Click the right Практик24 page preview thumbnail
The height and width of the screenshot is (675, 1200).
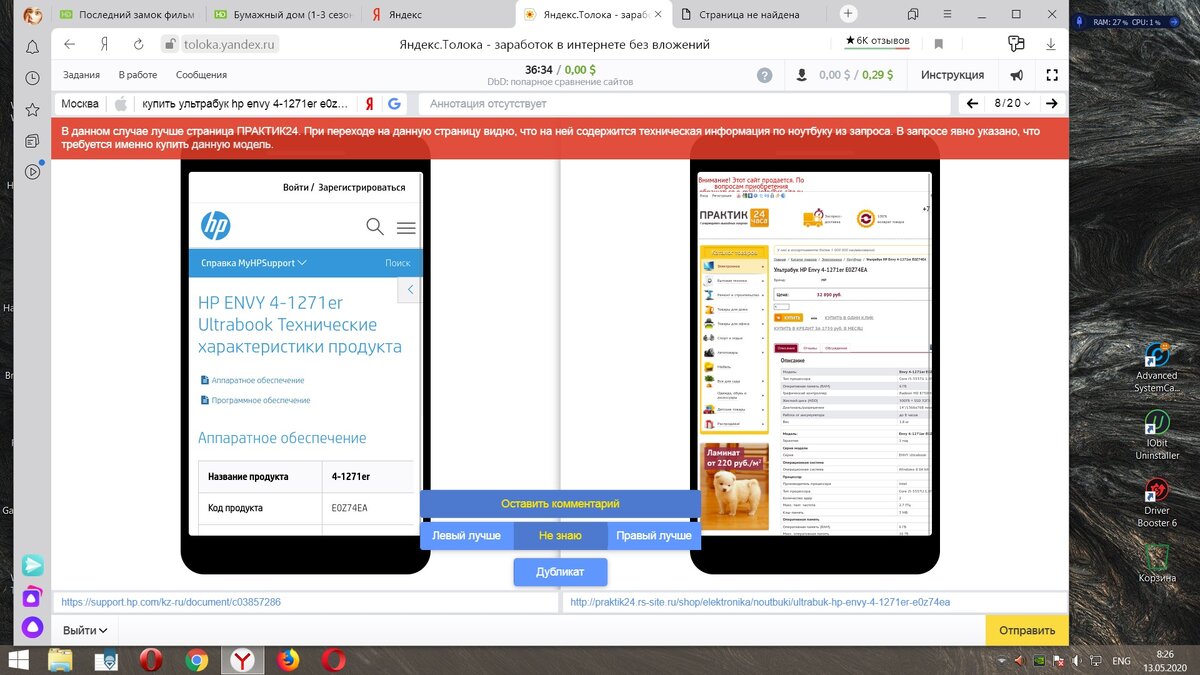click(x=814, y=355)
